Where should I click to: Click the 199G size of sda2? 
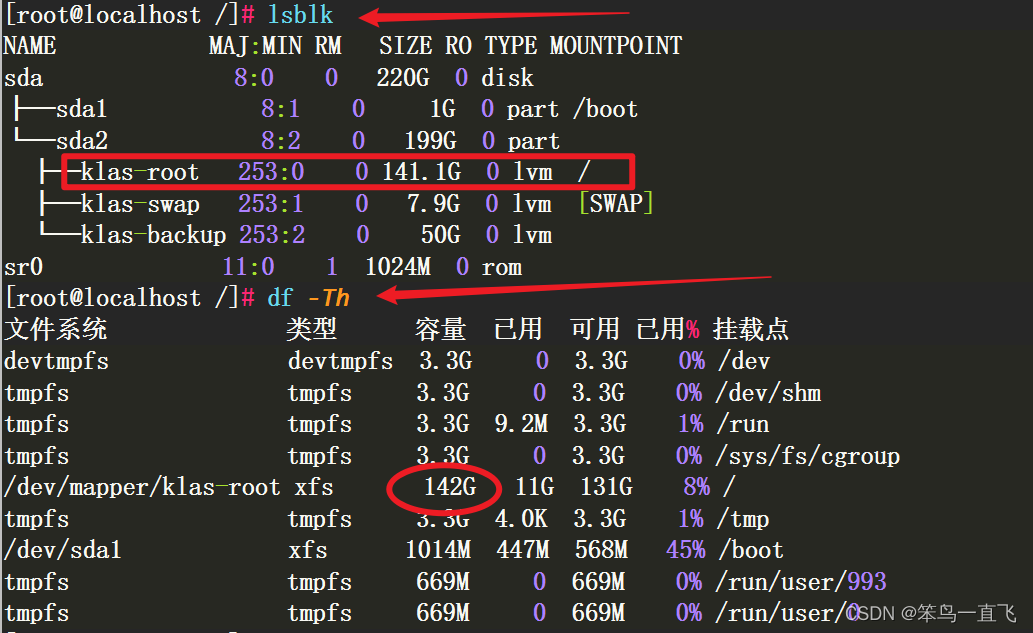[430, 141]
